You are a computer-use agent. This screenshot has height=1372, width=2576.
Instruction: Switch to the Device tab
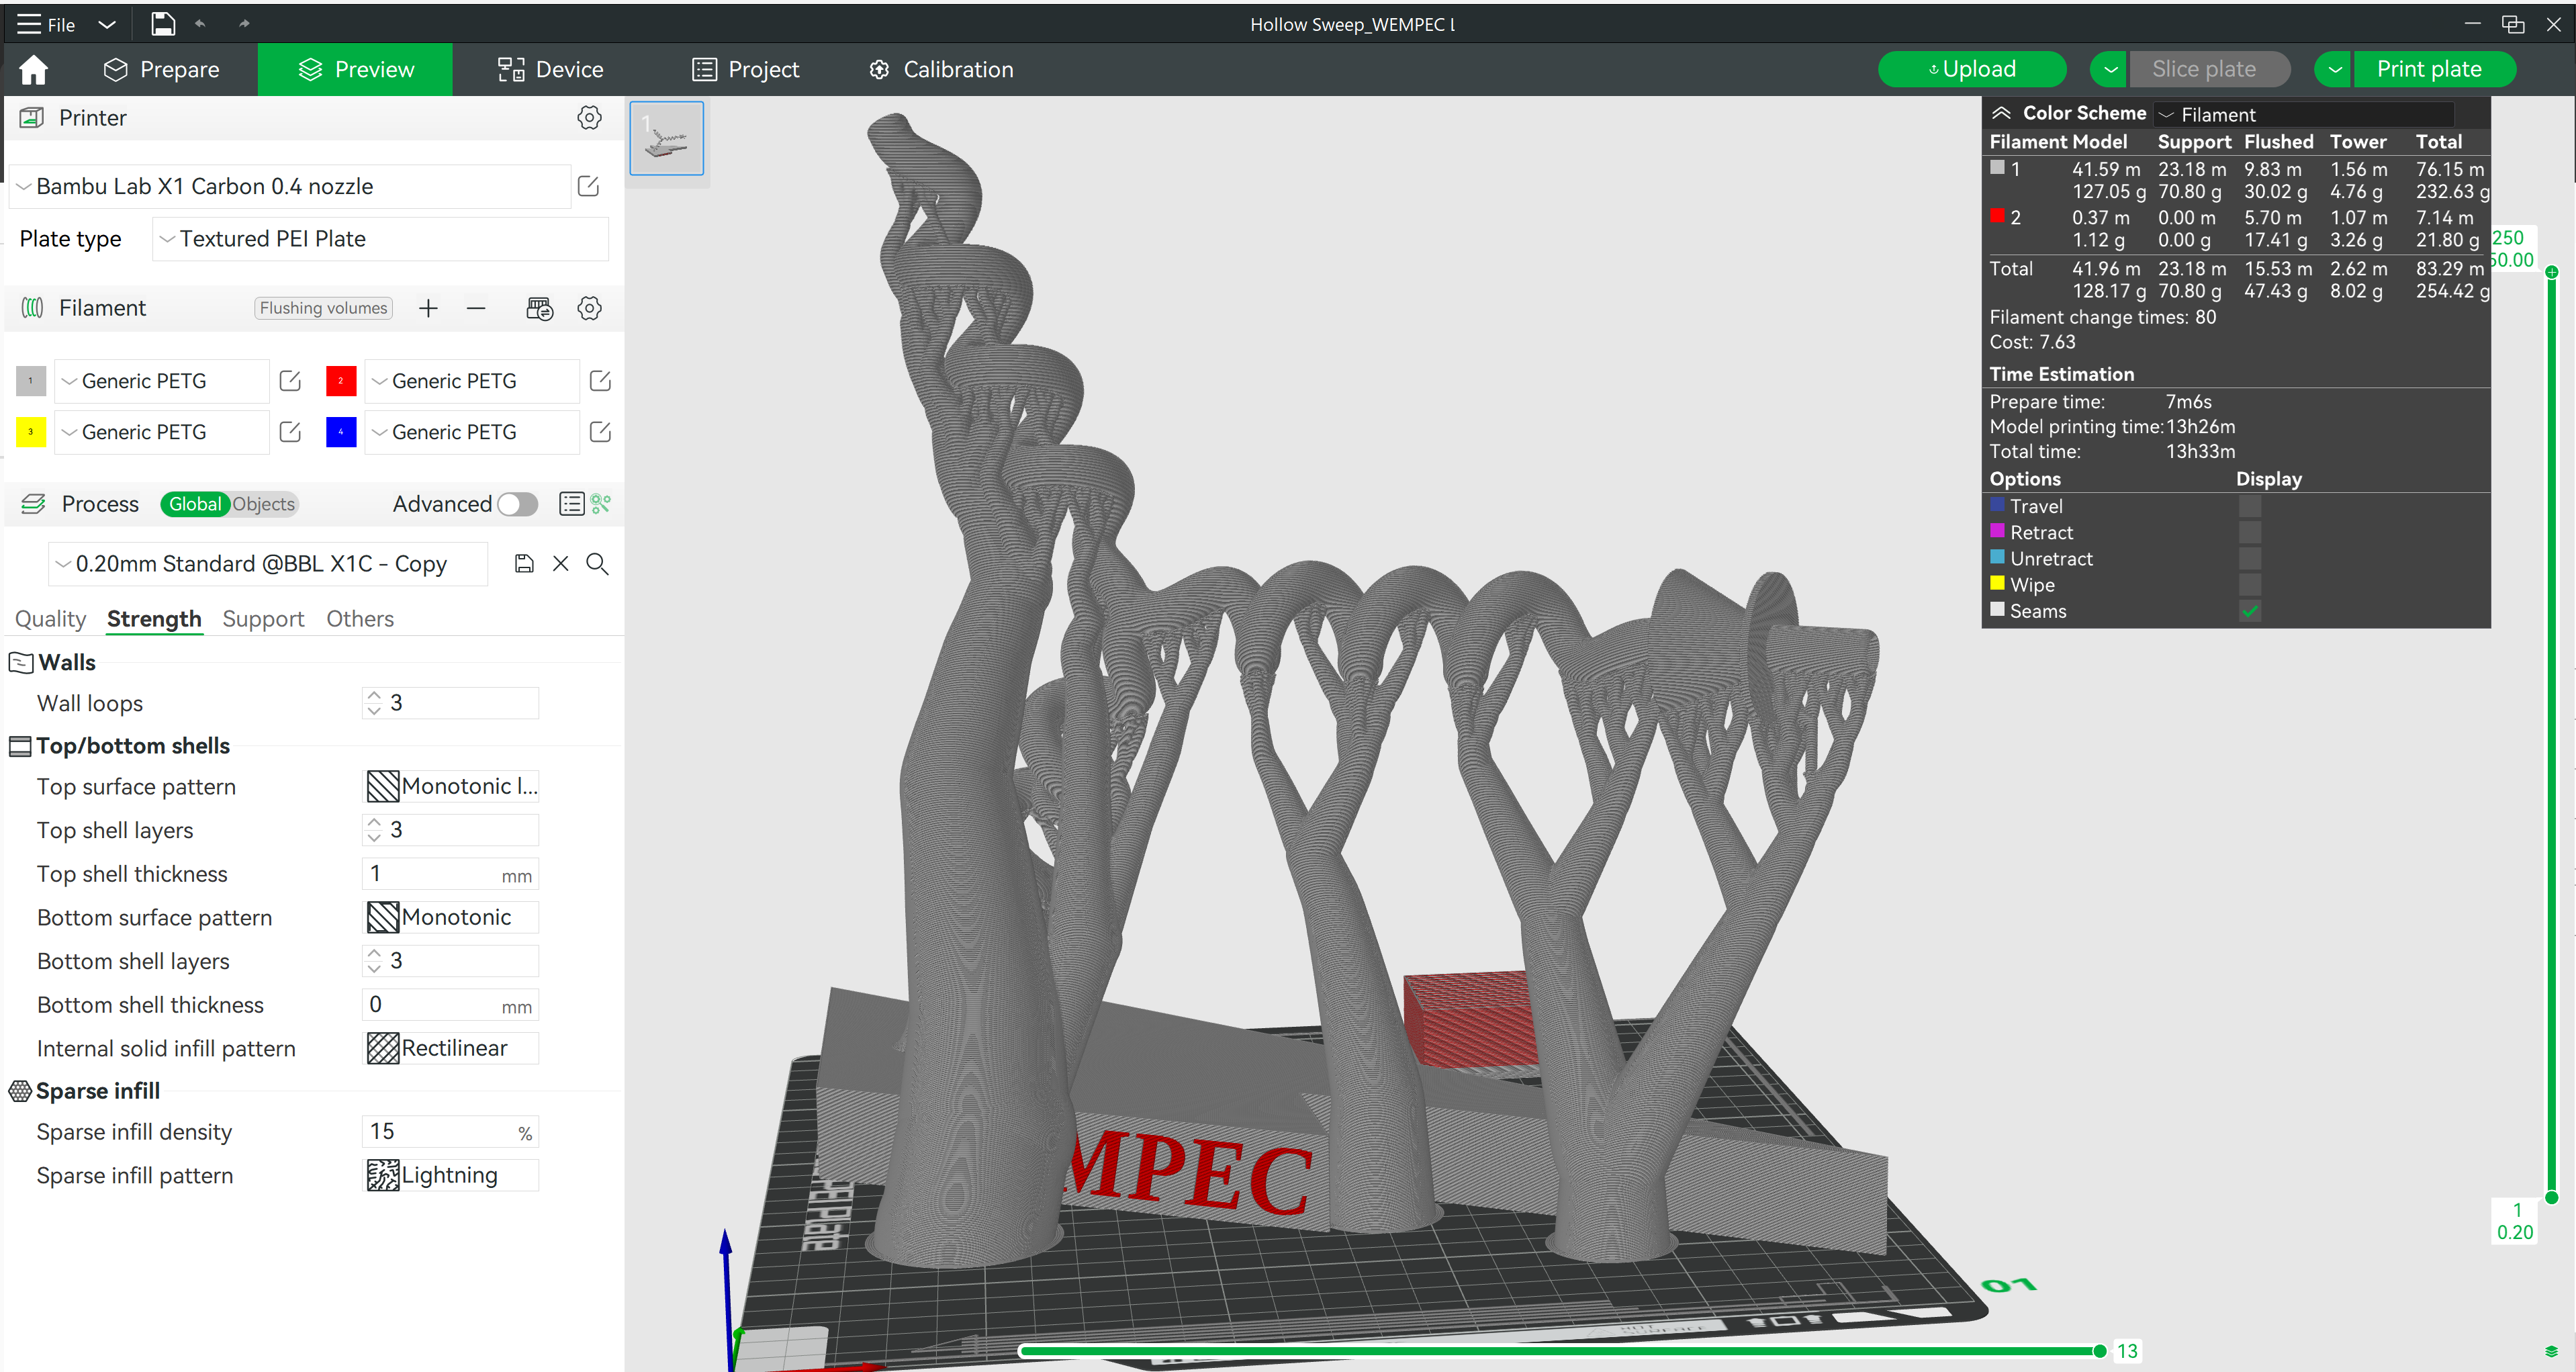pos(550,69)
